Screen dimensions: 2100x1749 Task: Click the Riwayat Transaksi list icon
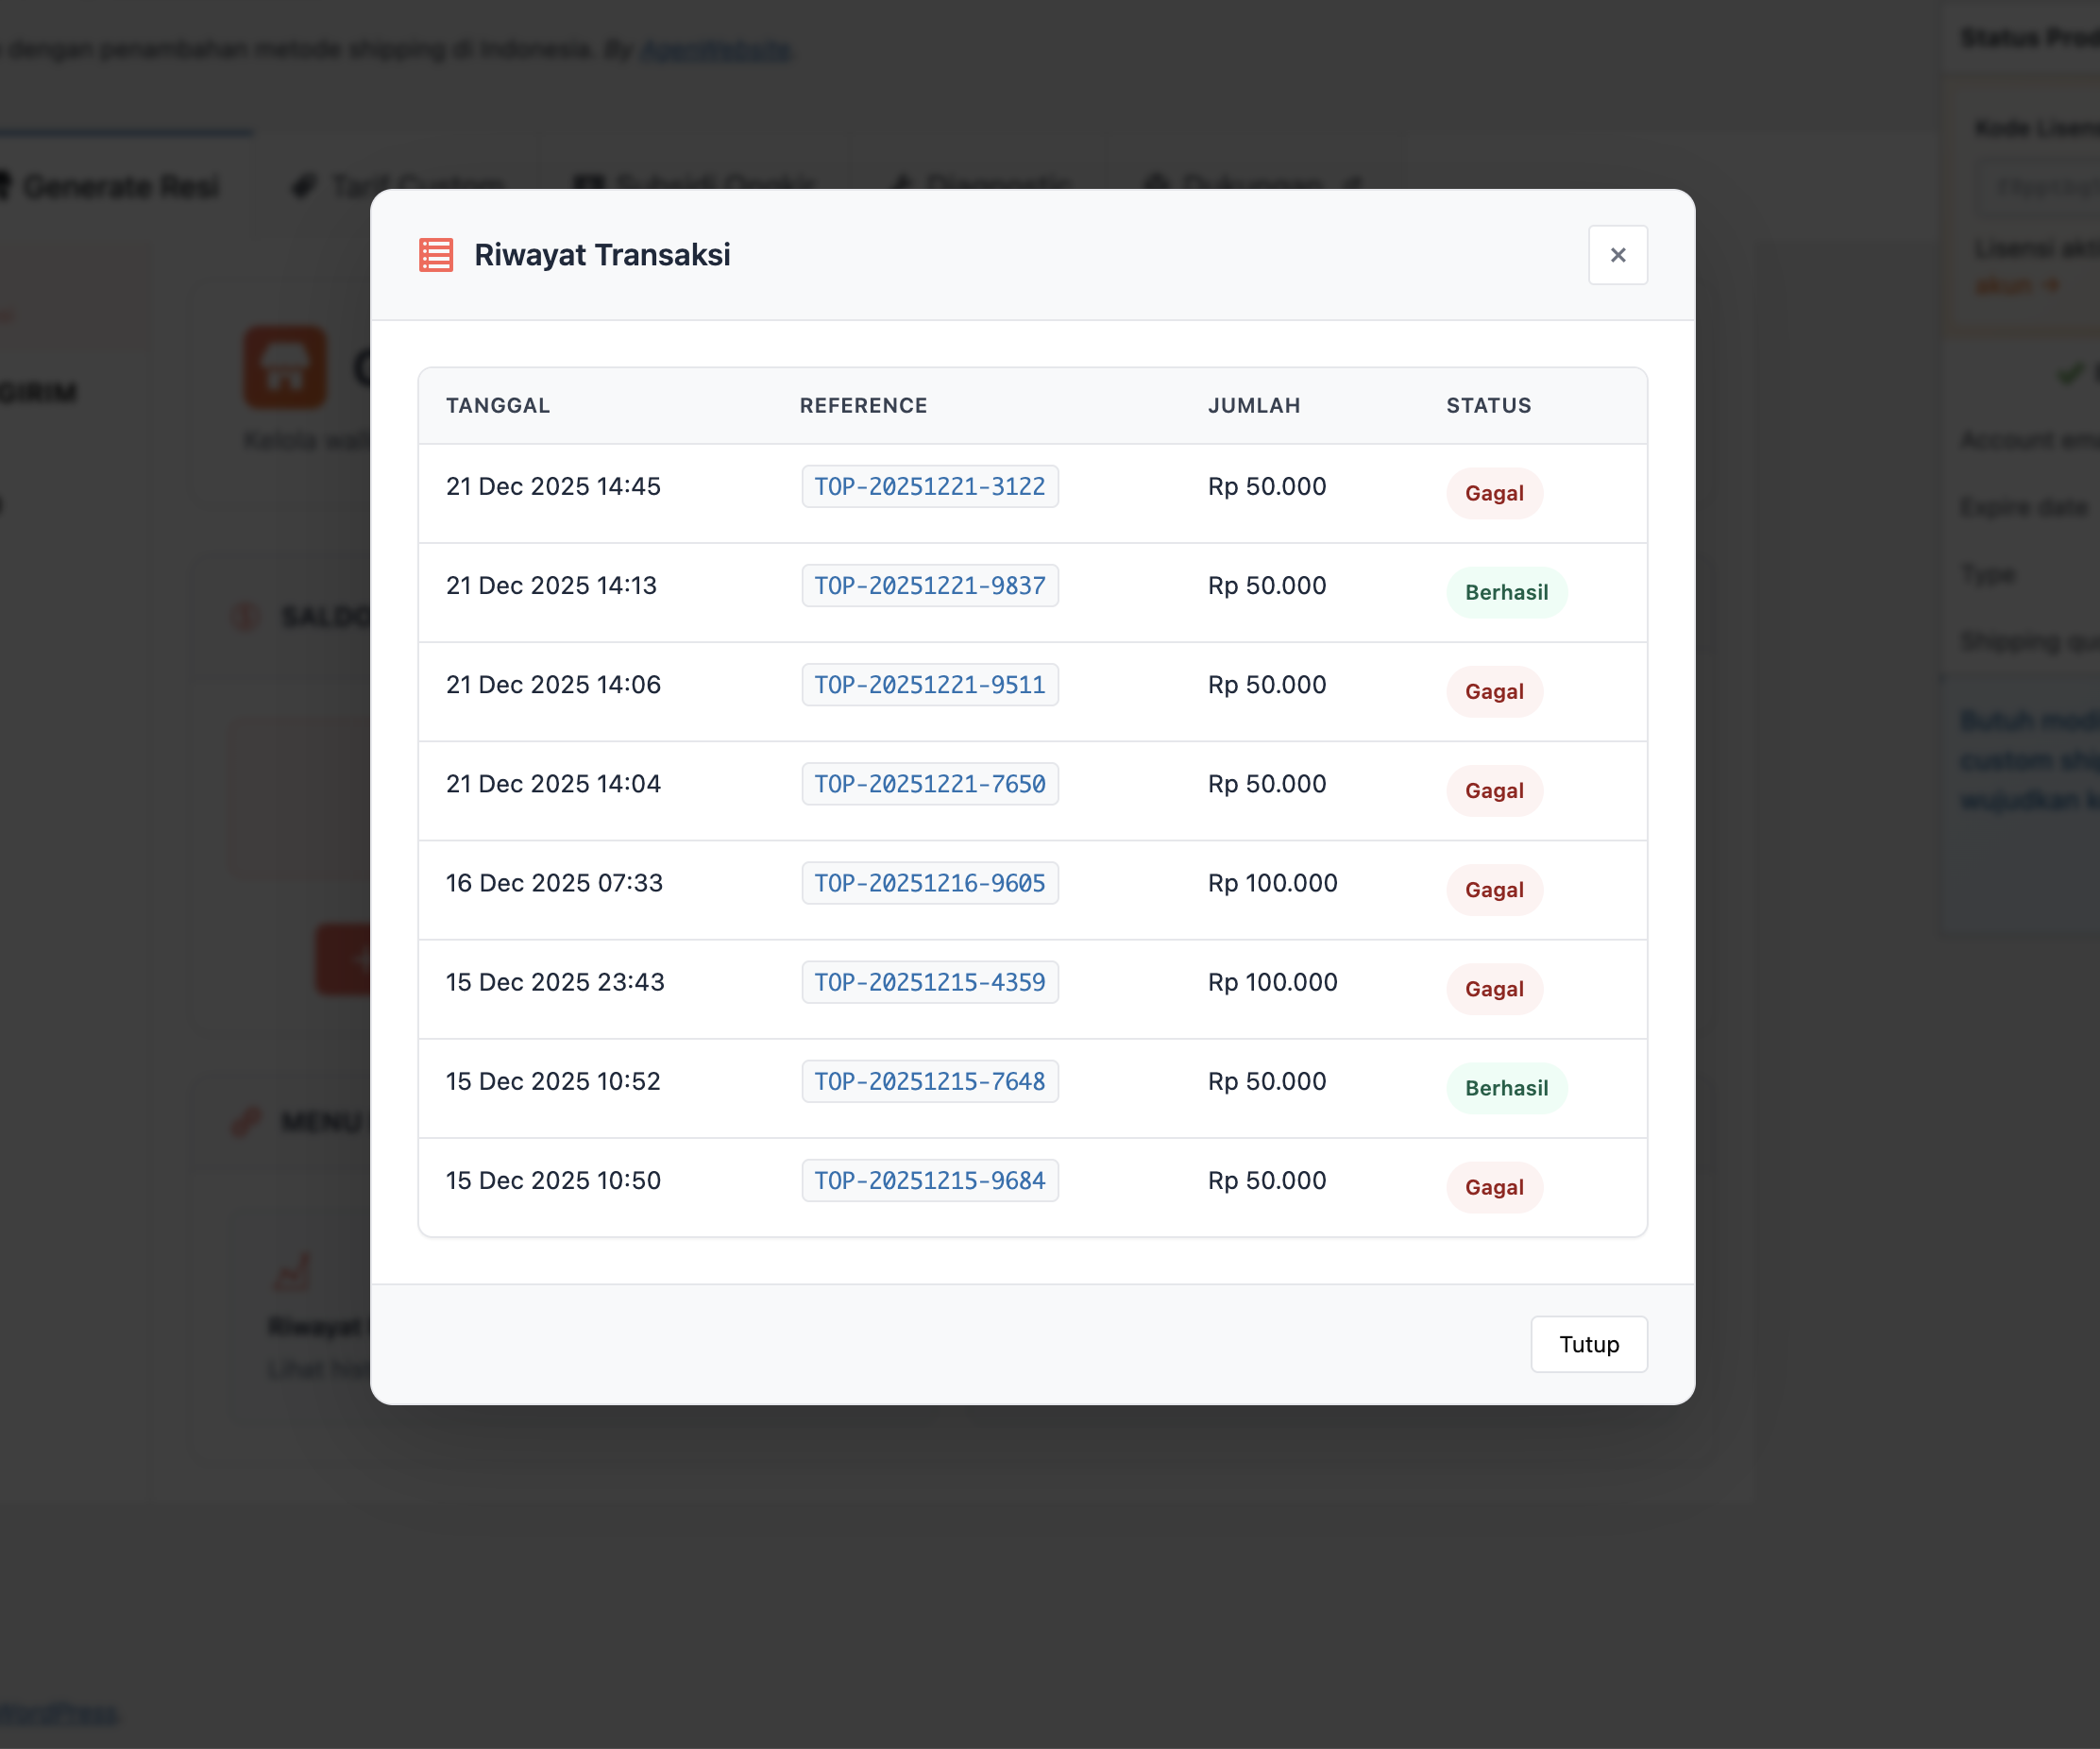[436, 255]
